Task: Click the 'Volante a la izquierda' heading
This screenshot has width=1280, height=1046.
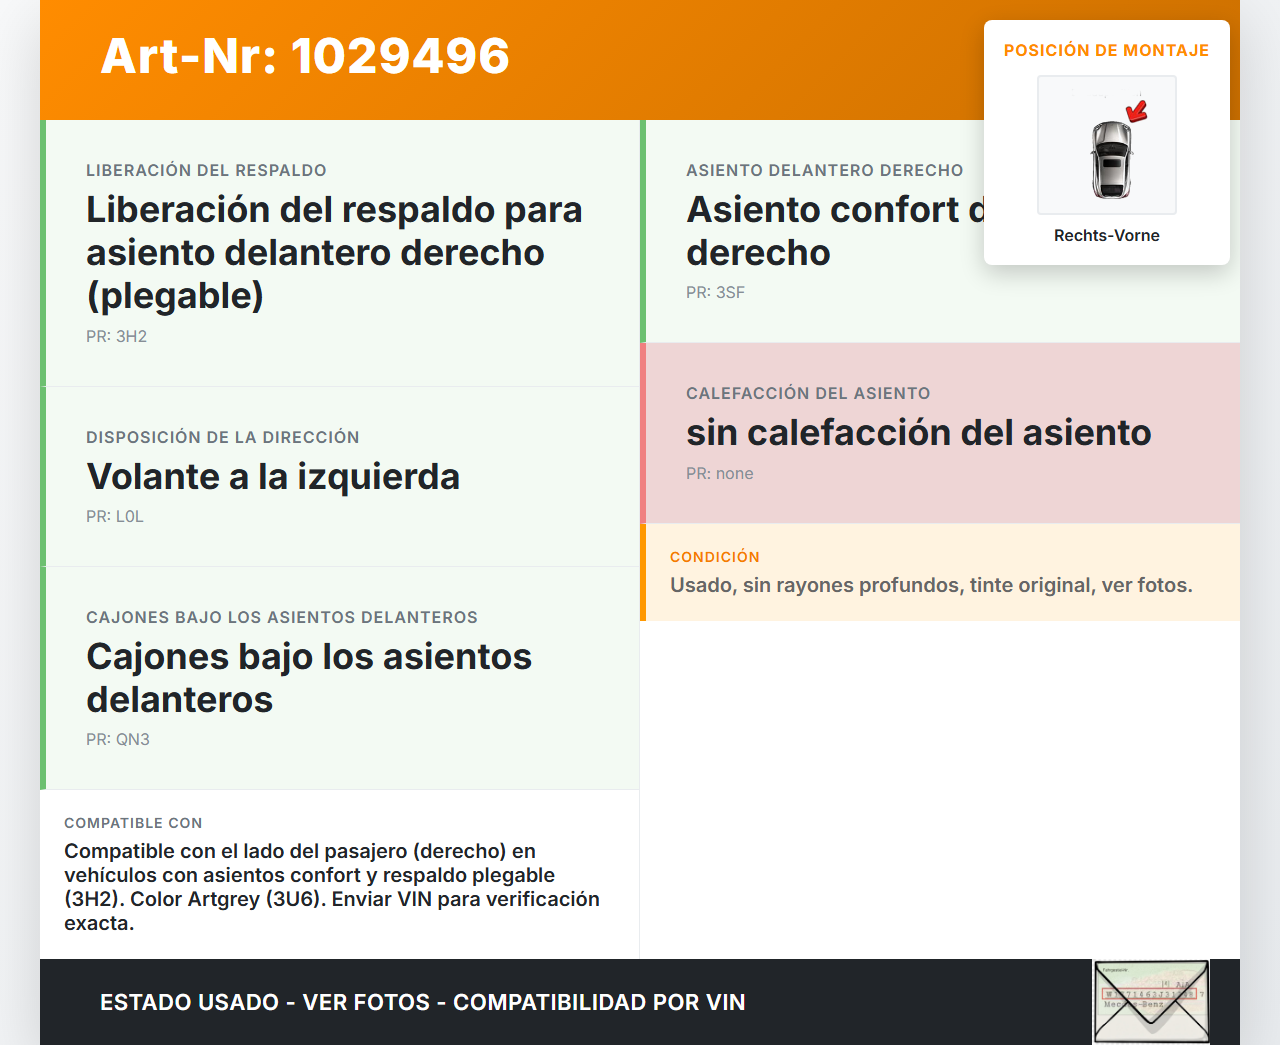Action: pos(273,477)
